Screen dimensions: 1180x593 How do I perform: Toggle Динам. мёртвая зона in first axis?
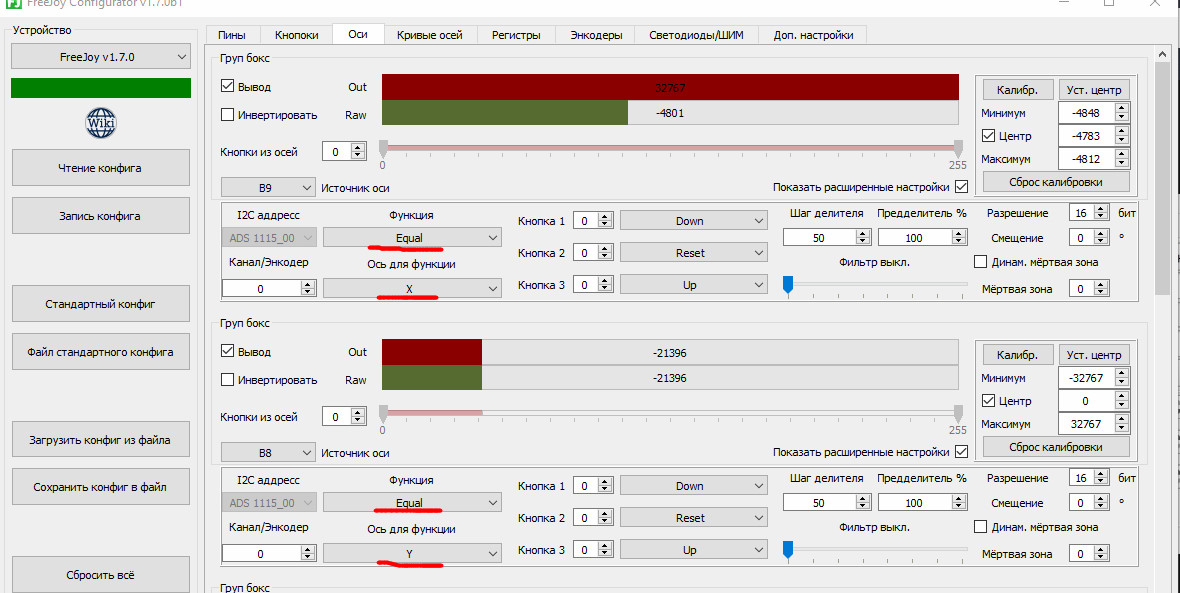[x=980, y=262]
